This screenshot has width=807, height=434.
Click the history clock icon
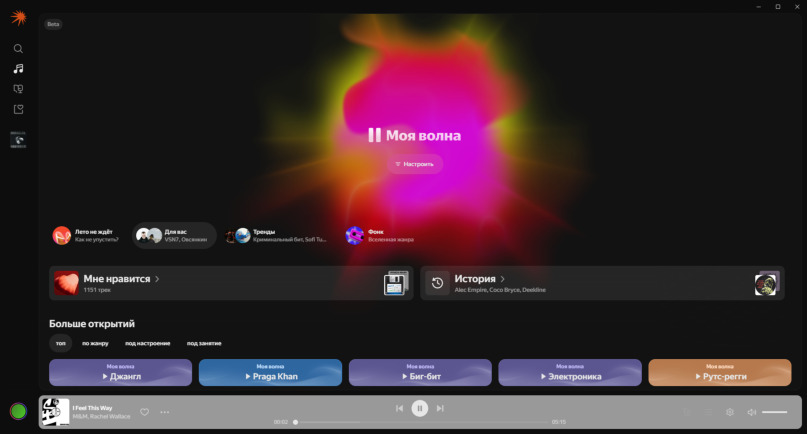pos(437,283)
